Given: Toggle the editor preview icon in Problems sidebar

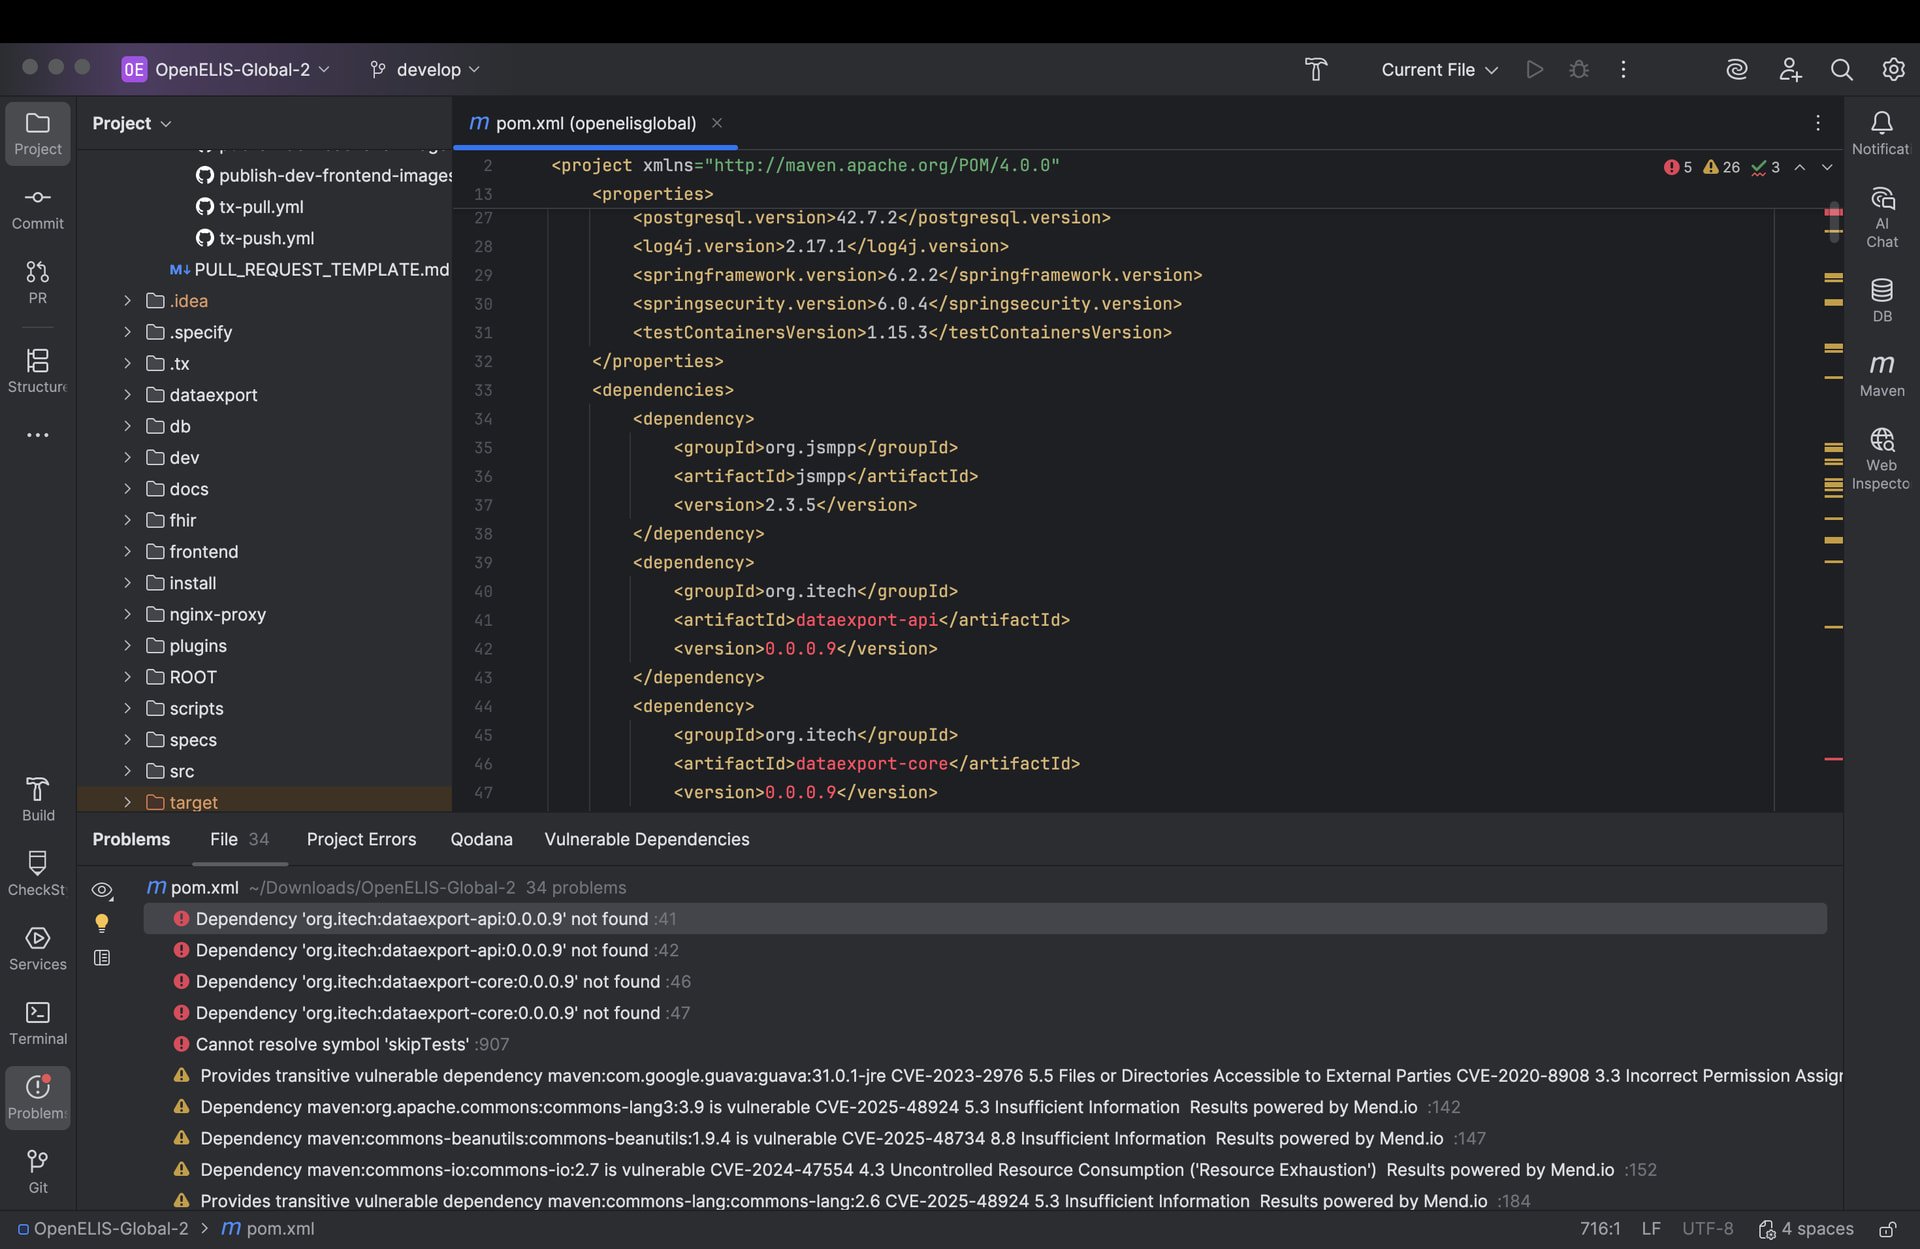Looking at the screenshot, I should [102, 958].
